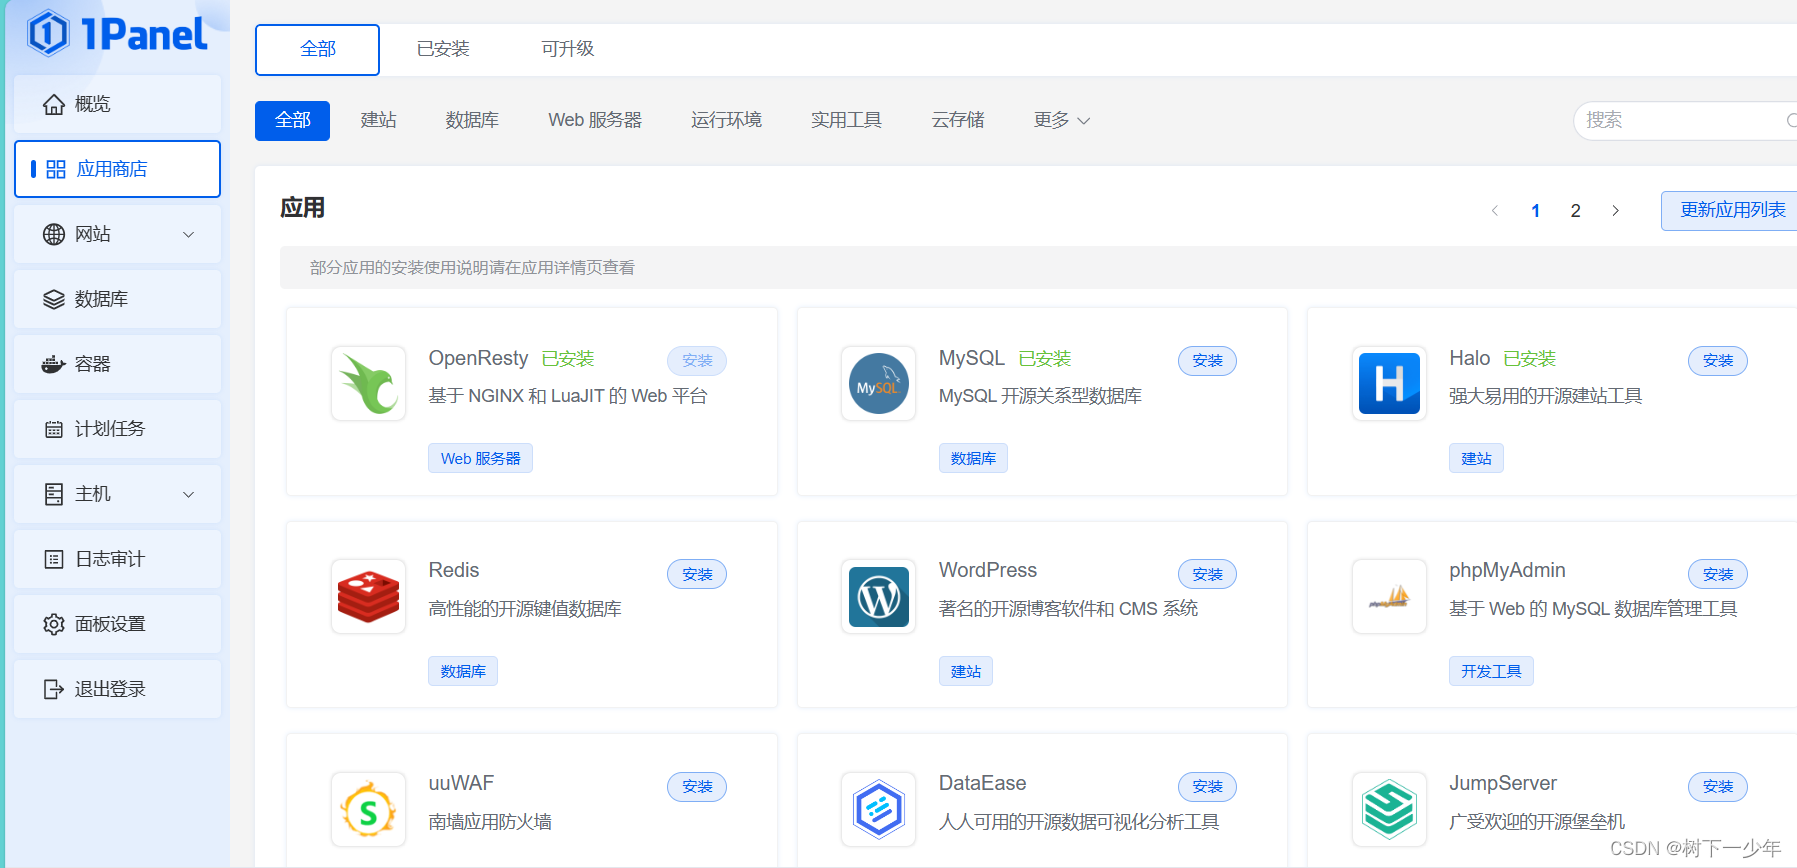Click the 网站 globe icon

(54, 234)
